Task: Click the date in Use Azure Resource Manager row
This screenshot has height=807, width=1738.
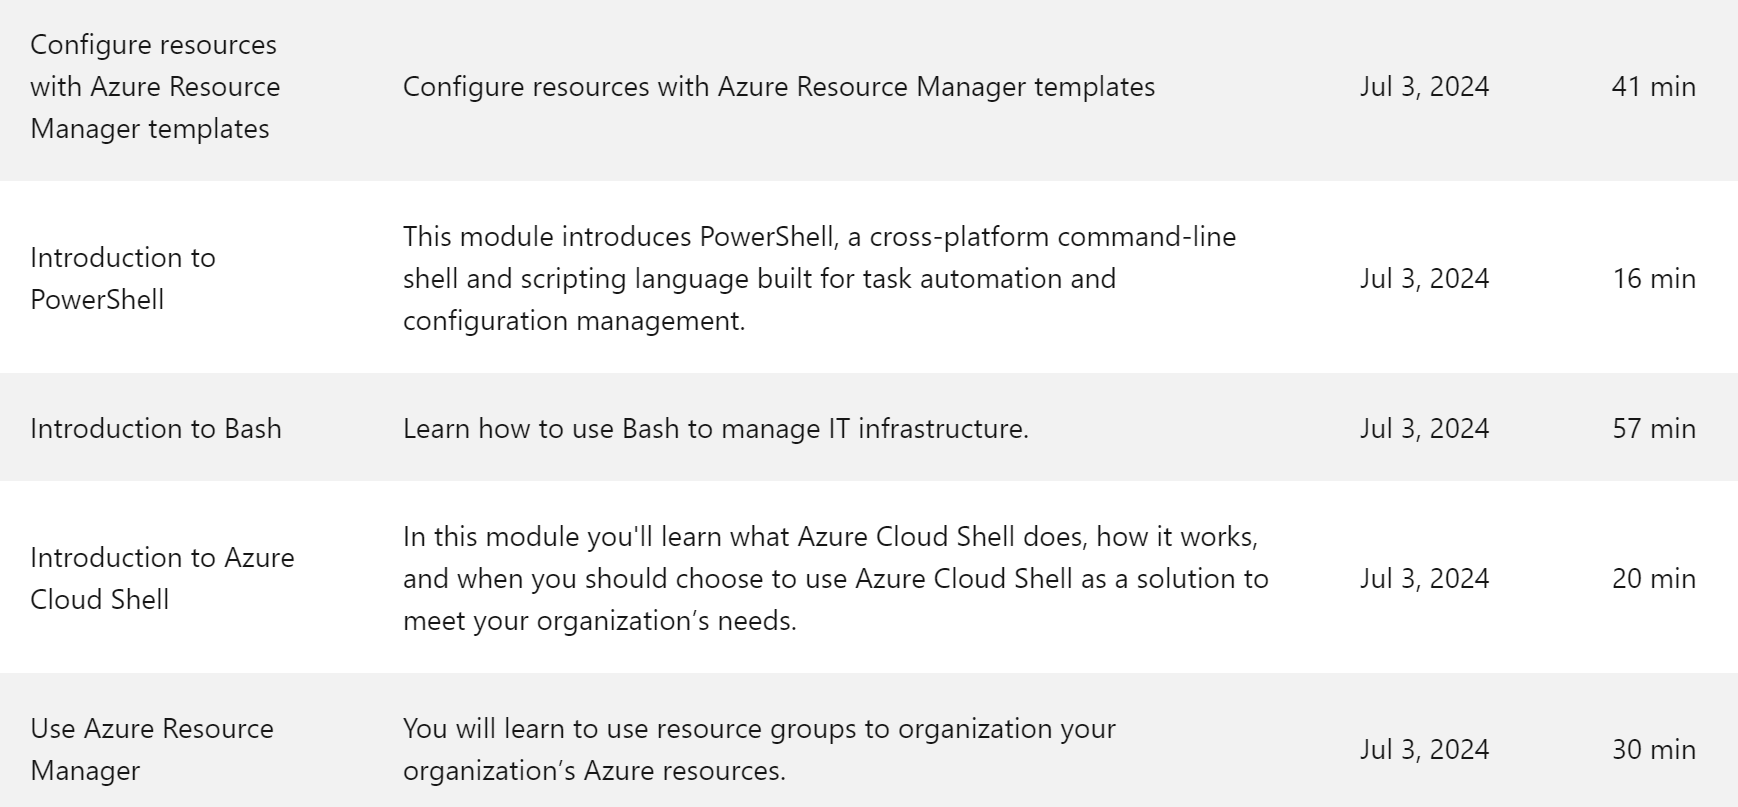Action: click(1424, 750)
